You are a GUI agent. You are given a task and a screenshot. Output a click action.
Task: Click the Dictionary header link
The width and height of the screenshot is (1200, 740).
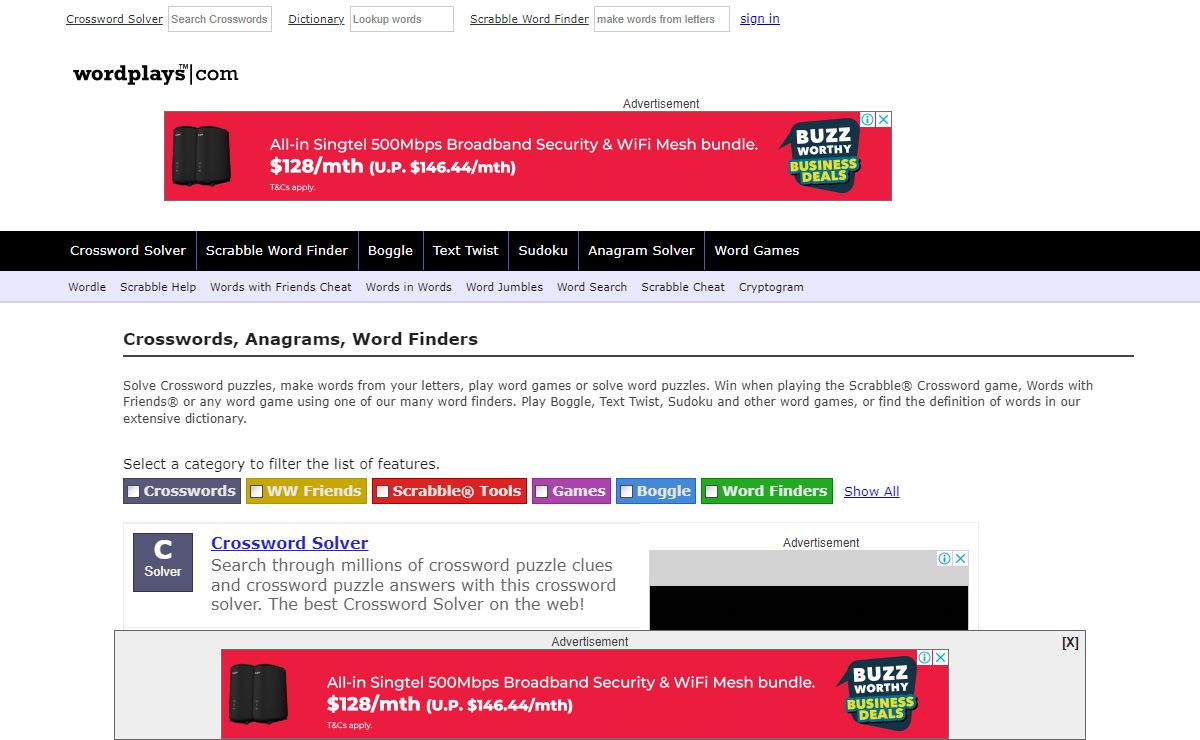coord(316,19)
